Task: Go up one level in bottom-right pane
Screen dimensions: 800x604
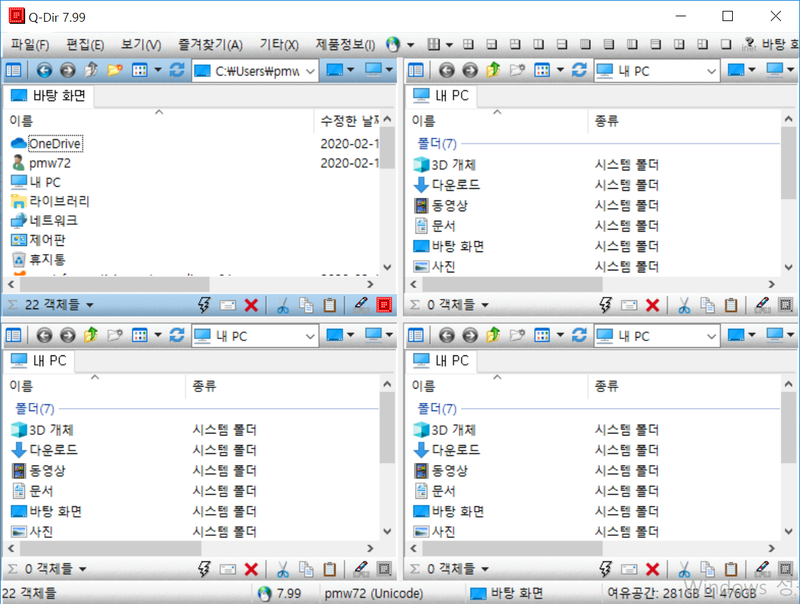Action: tap(493, 335)
